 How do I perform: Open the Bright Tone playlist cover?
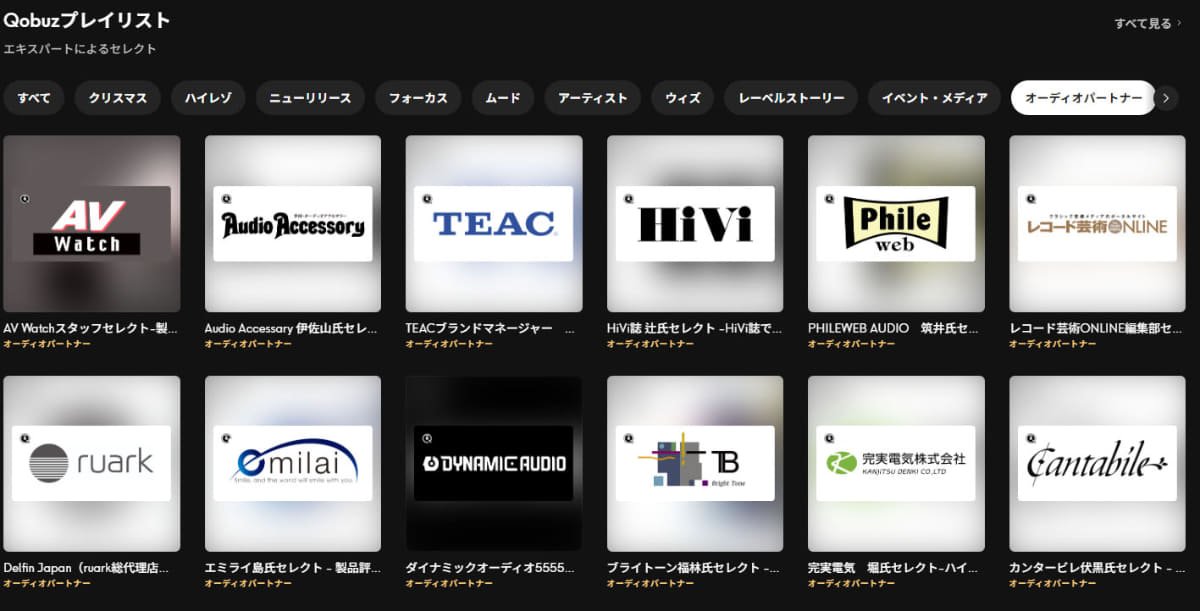(695, 464)
